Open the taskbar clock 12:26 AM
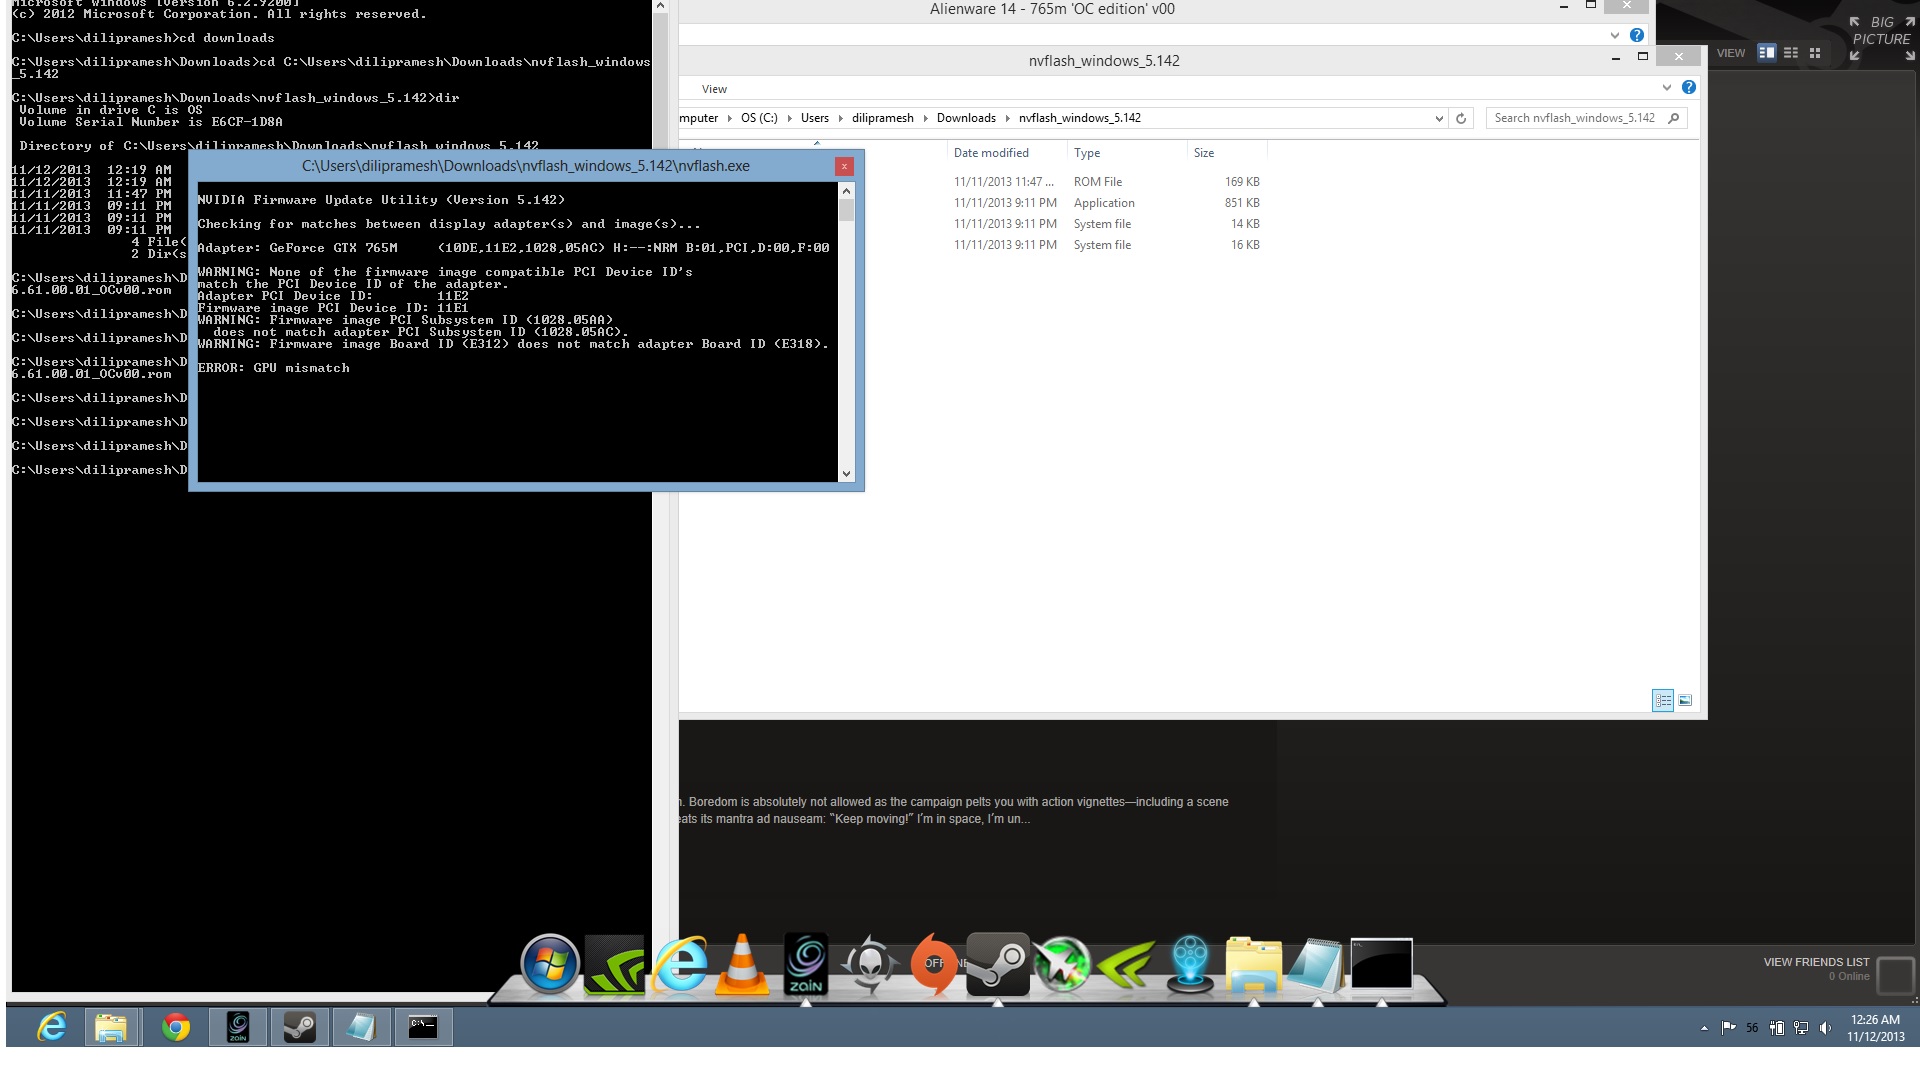Viewport: 1920px width, 1080px height. 1875,1028
